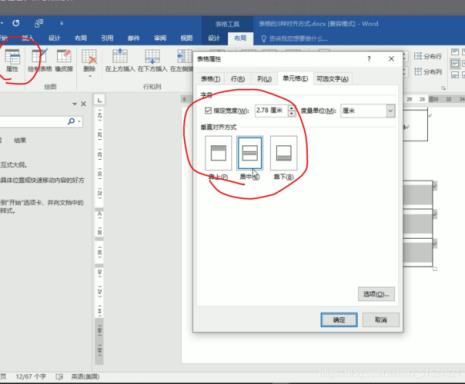Close the navigation pane
465x384 pixels.
[x=84, y=104]
